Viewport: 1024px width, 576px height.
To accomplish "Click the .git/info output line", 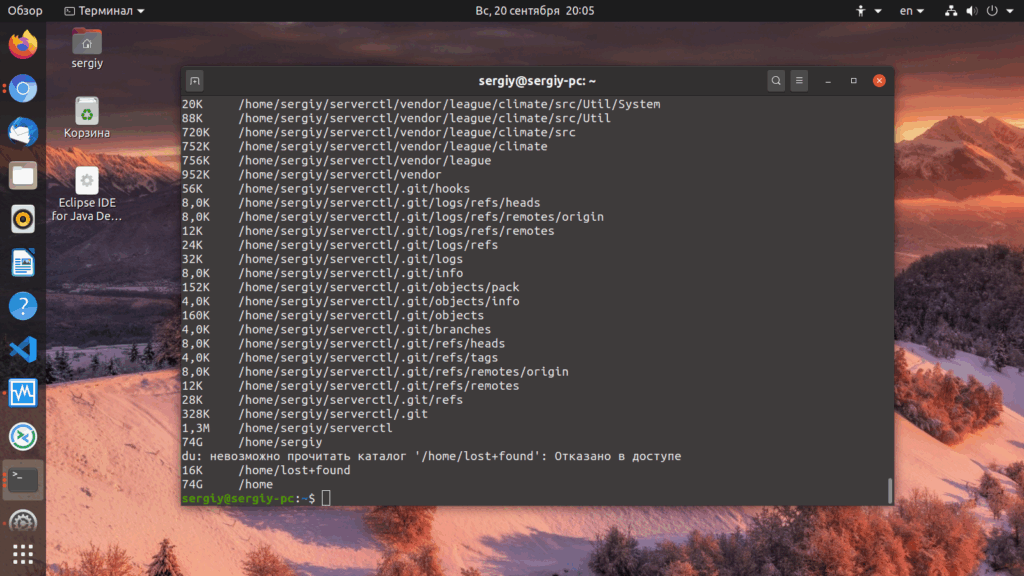I will point(322,273).
